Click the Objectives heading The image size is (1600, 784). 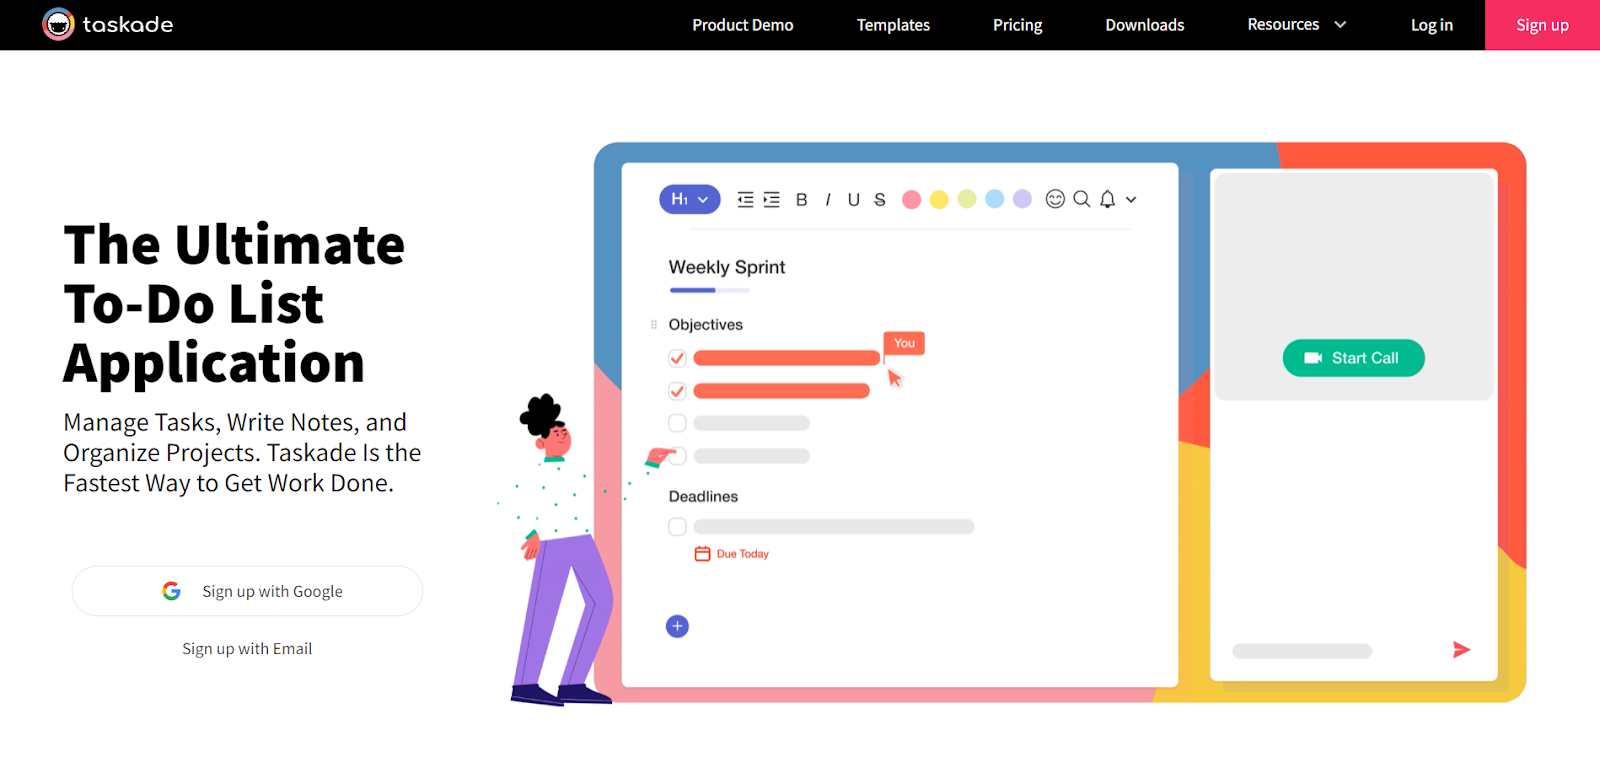pos(706,325)
